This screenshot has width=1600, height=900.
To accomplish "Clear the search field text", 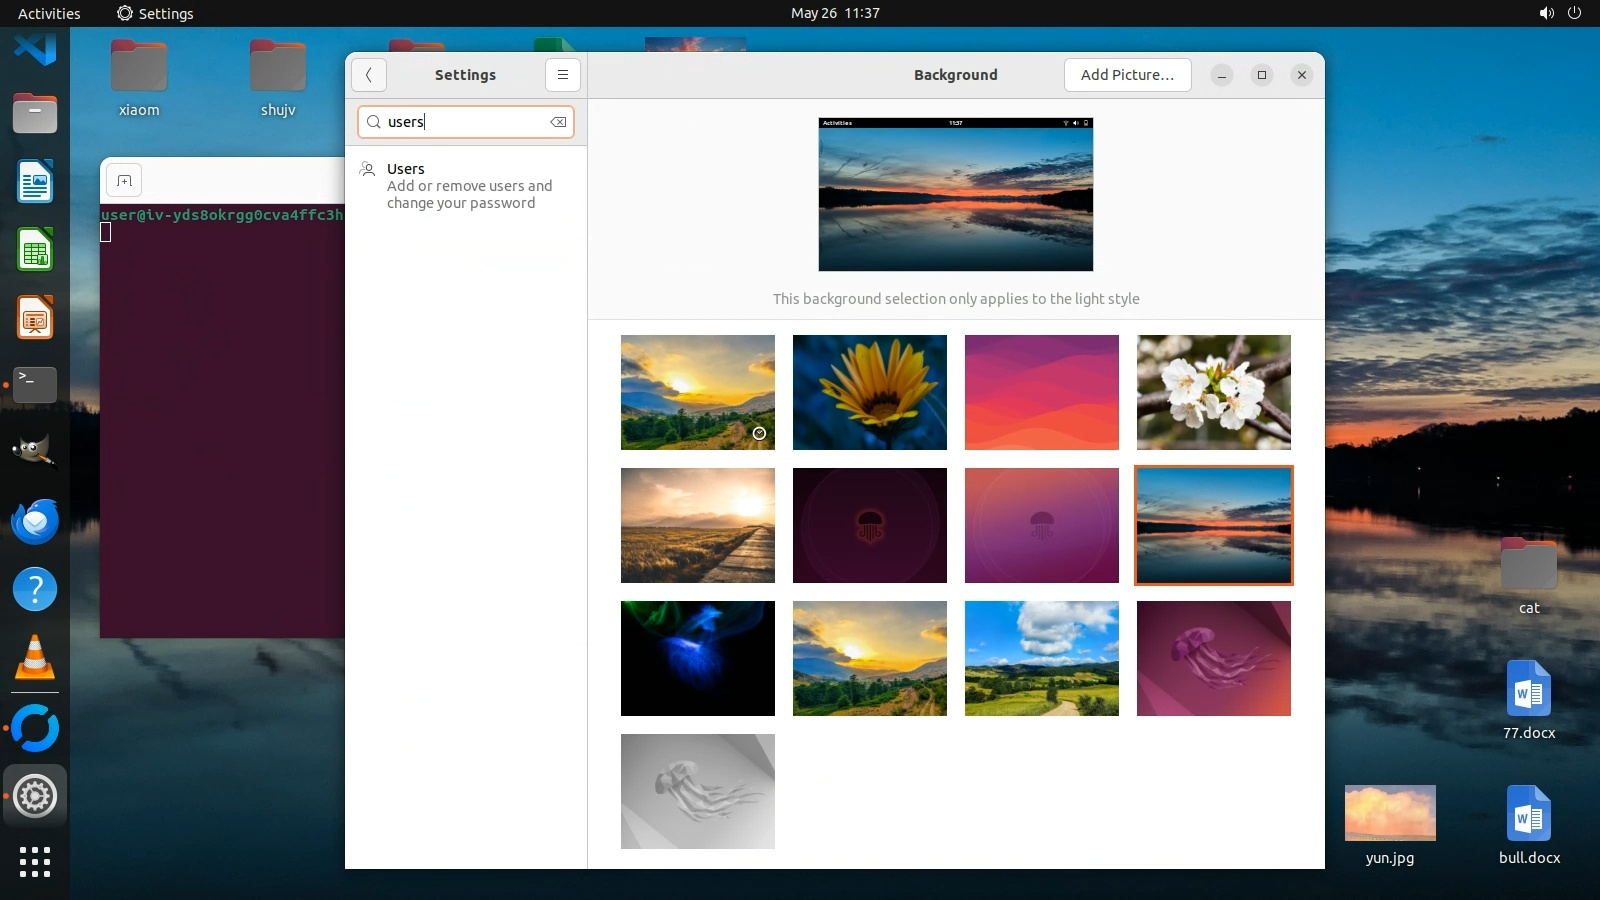I will (558, 122).
